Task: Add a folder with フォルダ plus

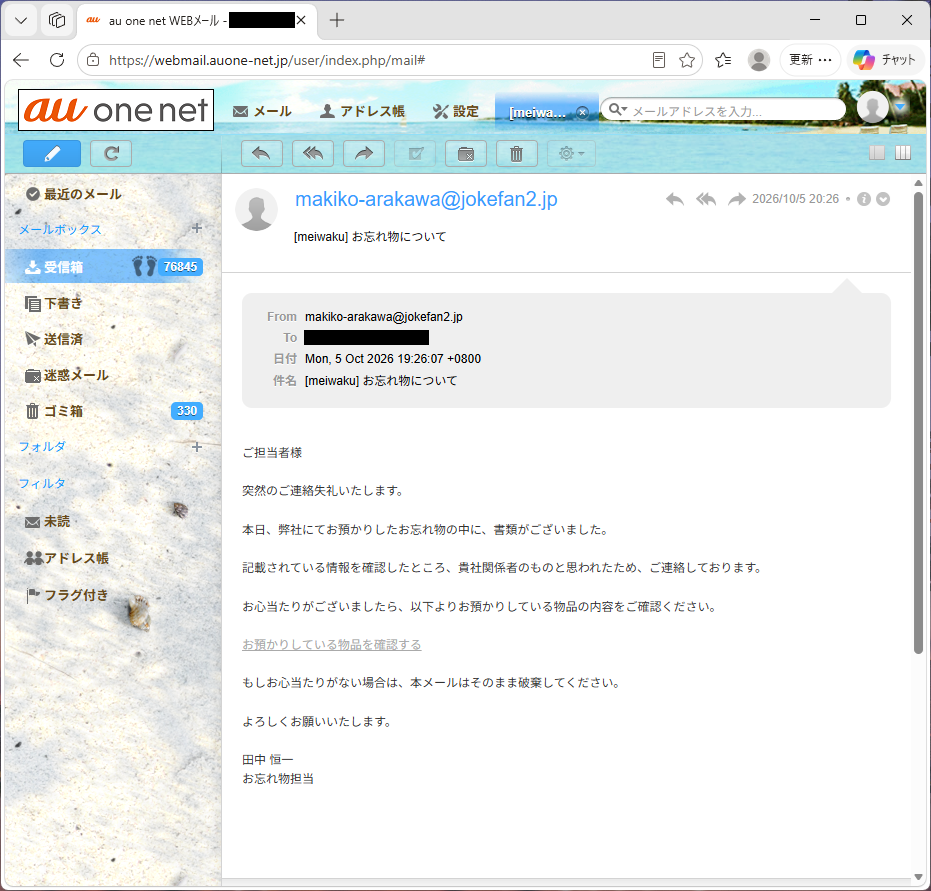Action: tap(197, 447)
